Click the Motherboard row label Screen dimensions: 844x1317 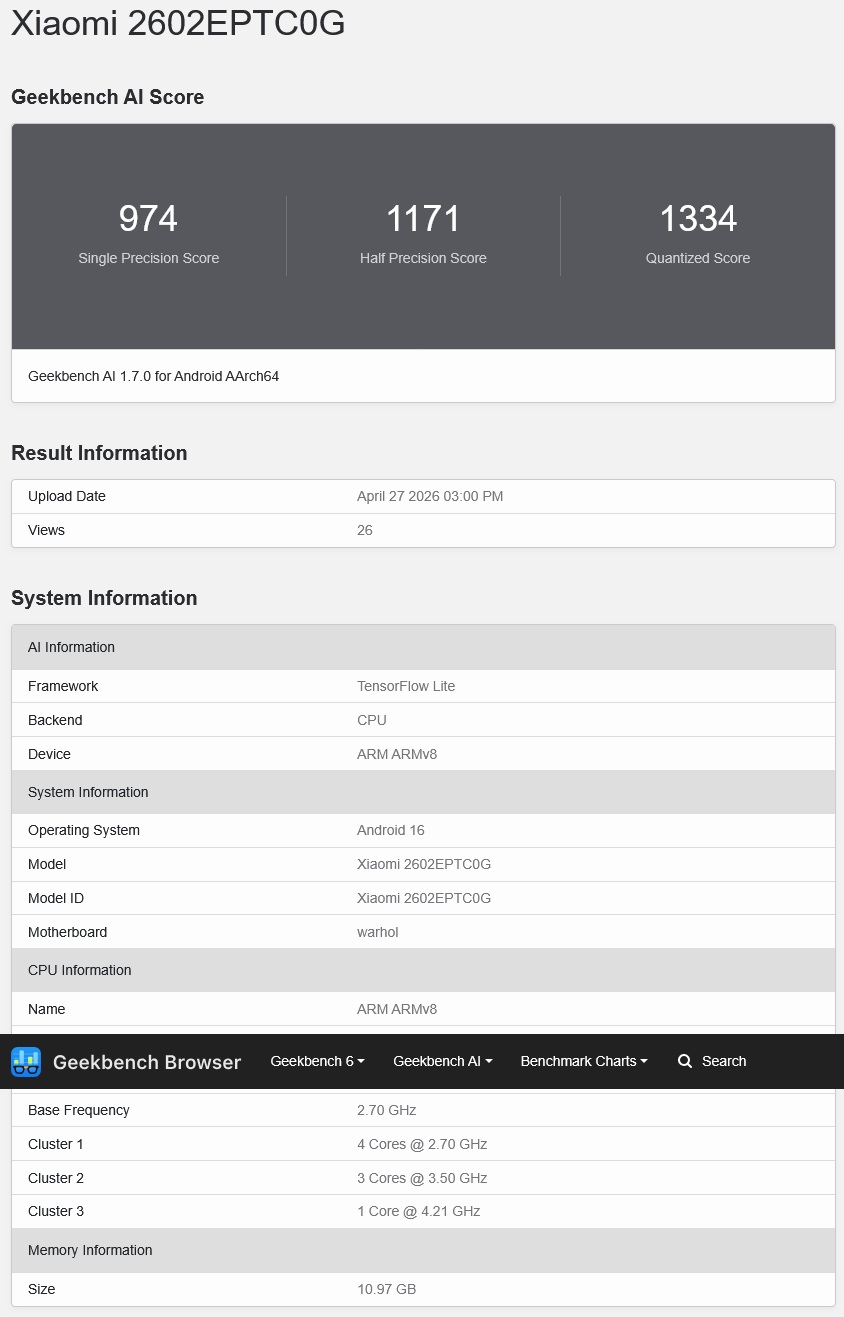pos(68,932)
